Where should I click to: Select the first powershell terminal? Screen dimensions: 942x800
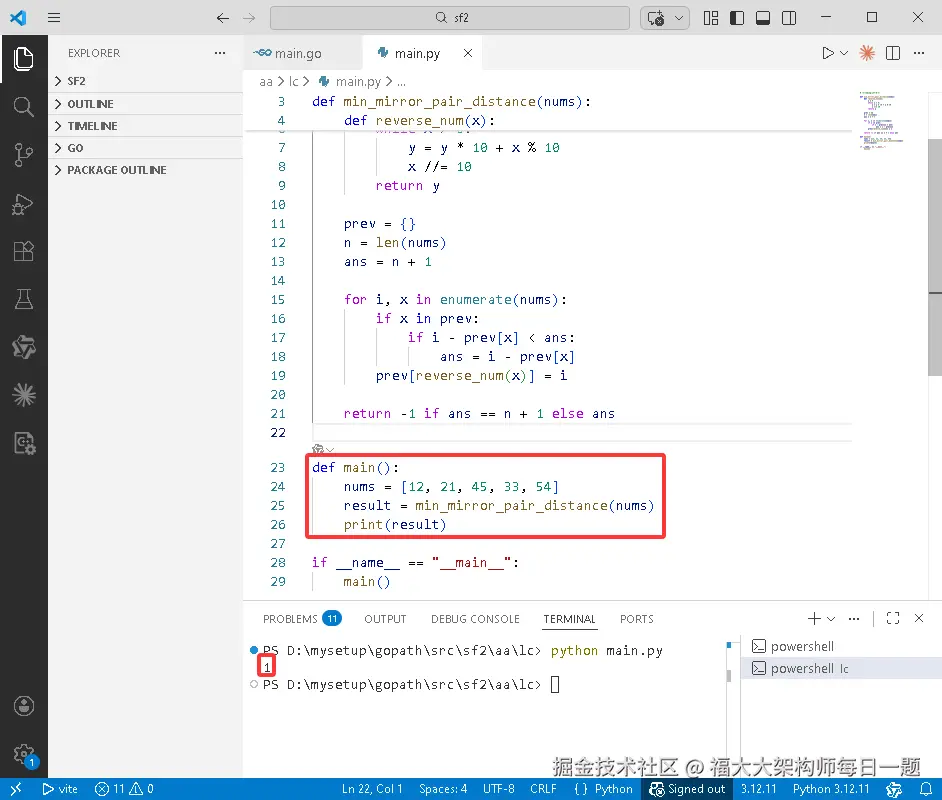tap(841, 646)
